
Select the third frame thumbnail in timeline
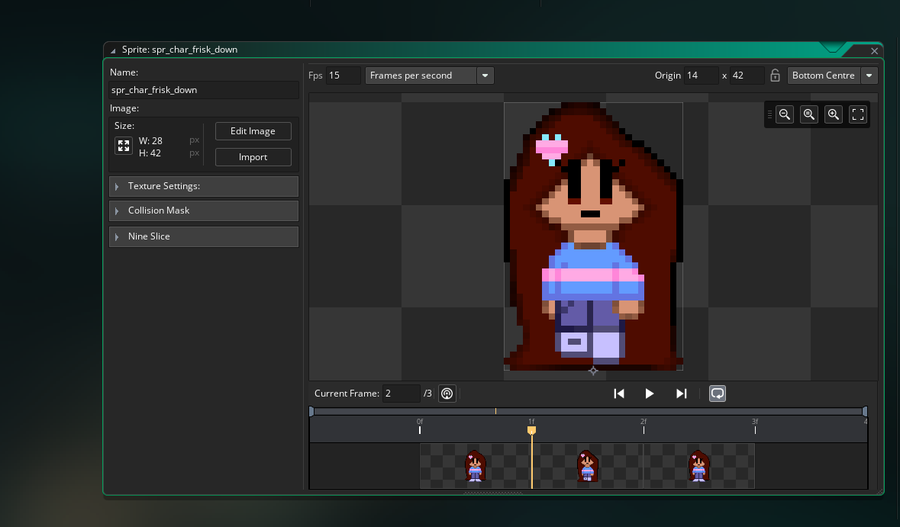pyautogui.click(x=699, y=466)
